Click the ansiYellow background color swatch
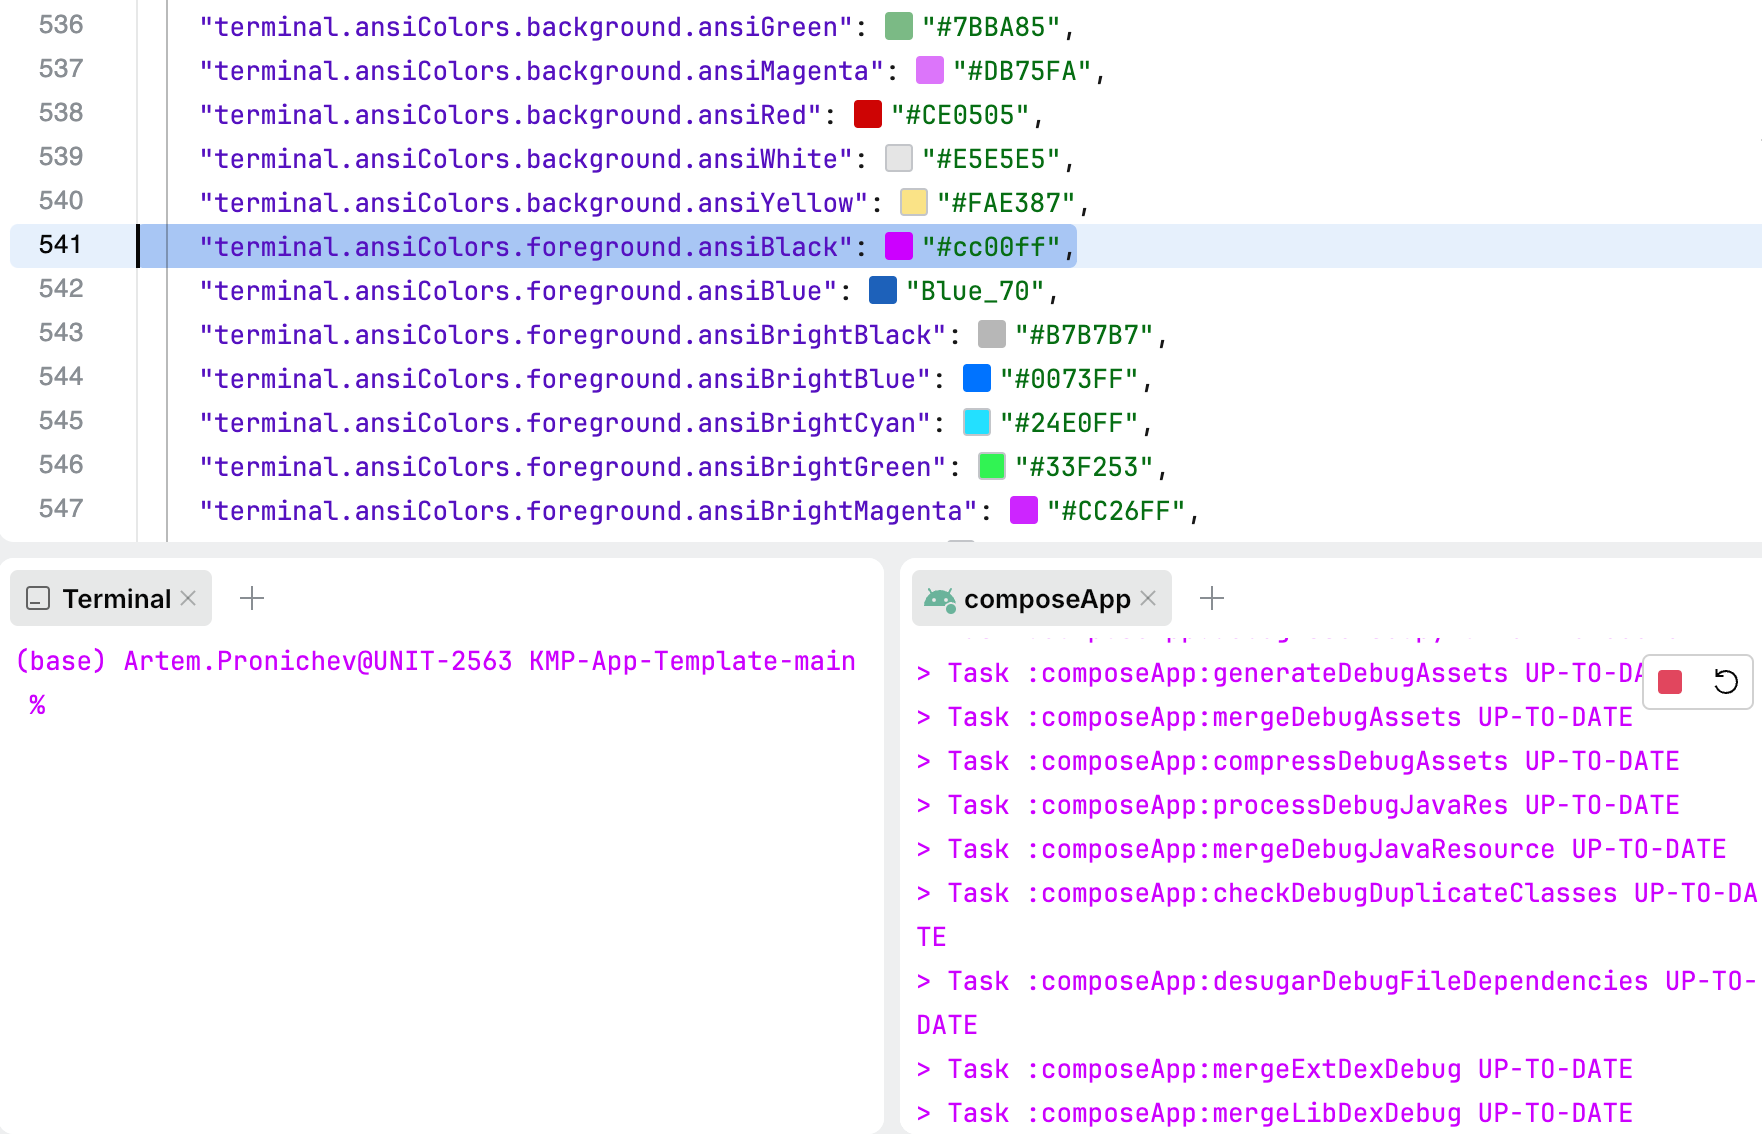This screenshot has width=1762, height=1134. tap(914, 203)
